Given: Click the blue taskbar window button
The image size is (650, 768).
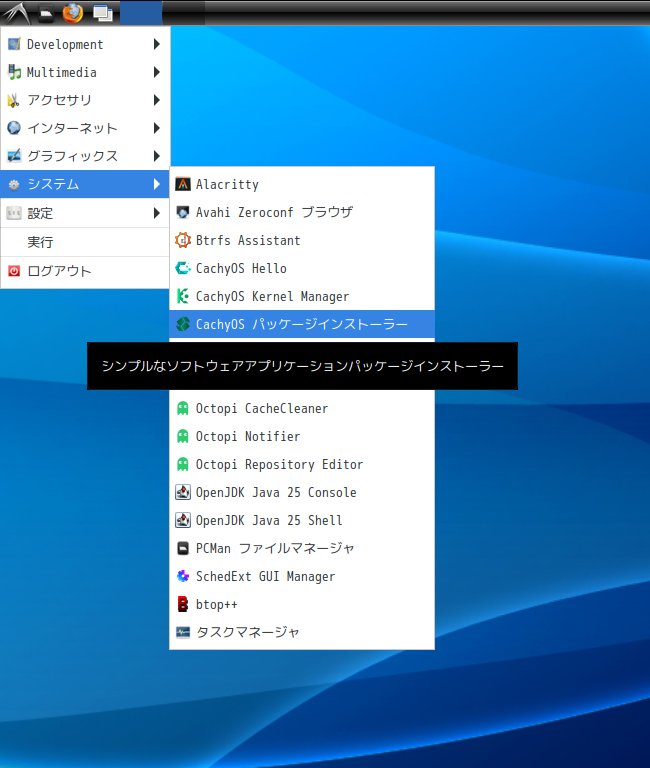Looking at the screenshot, I should point(141,13).
